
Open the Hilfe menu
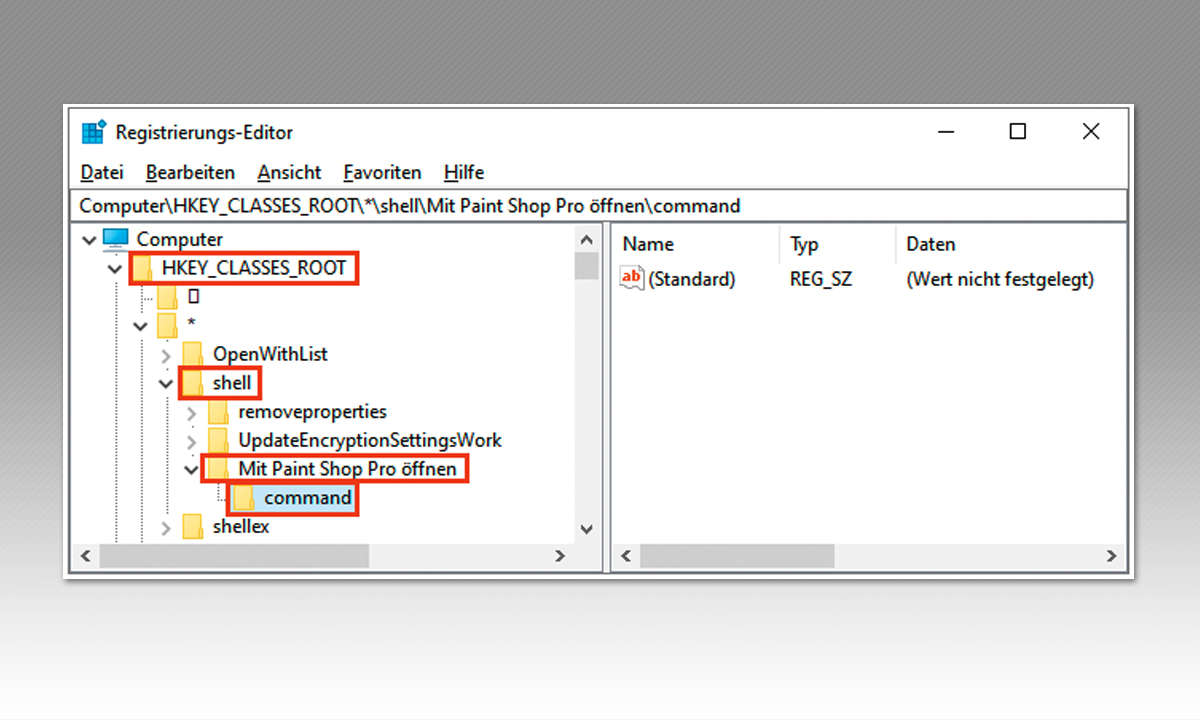(x=464, y=173)
